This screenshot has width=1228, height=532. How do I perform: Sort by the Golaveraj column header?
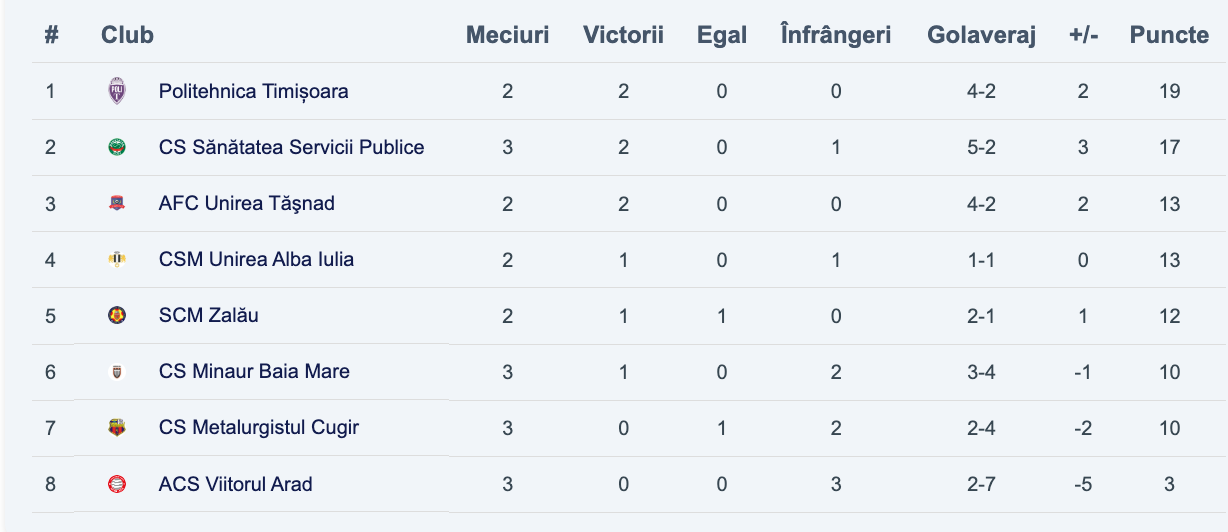click(981, 35)
